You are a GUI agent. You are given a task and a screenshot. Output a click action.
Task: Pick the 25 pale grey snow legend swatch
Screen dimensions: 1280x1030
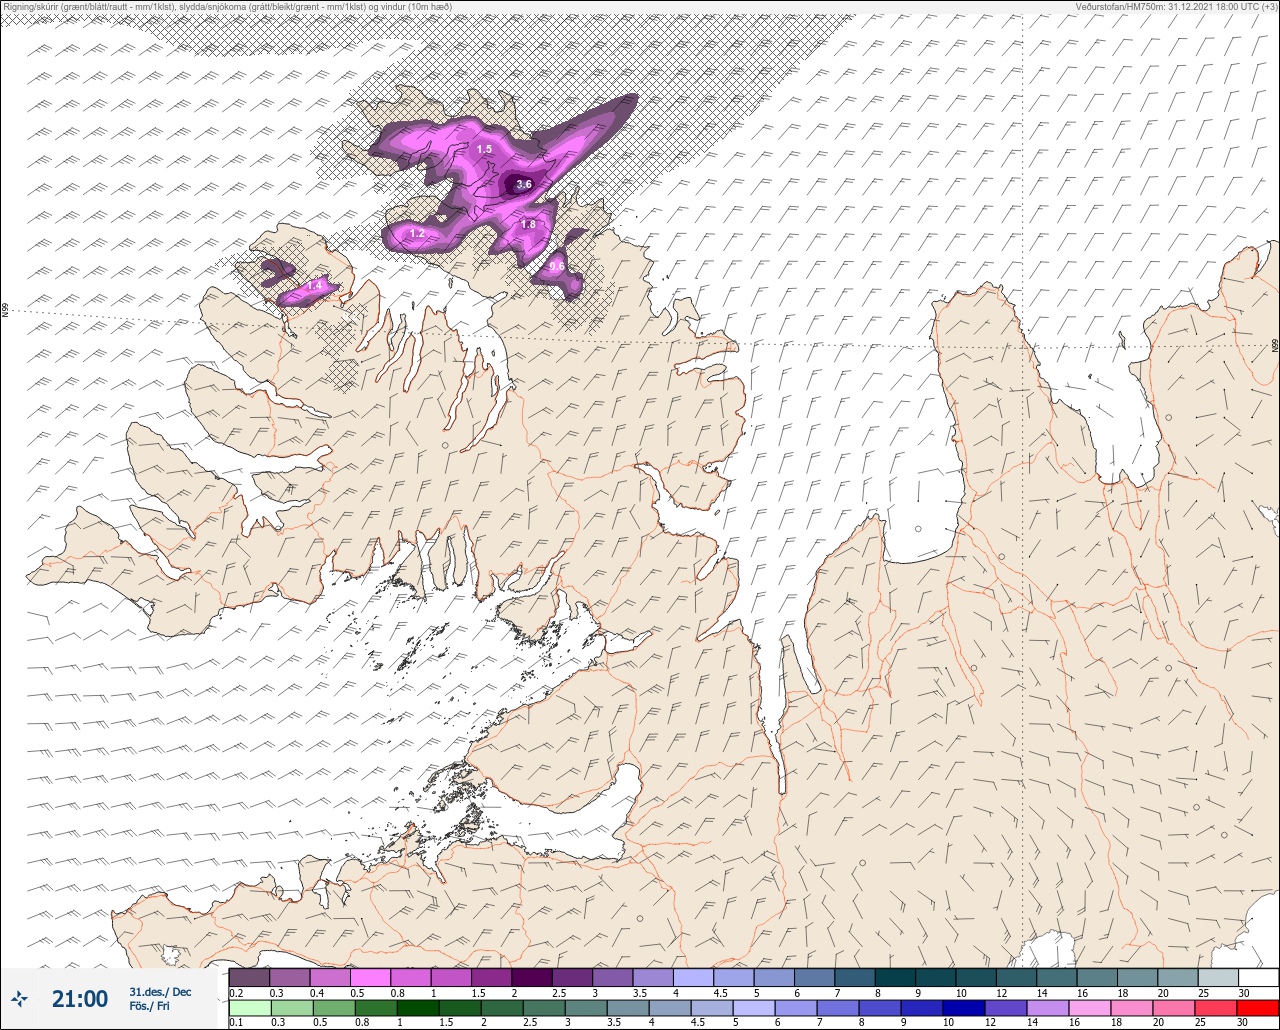point(1218,977)
